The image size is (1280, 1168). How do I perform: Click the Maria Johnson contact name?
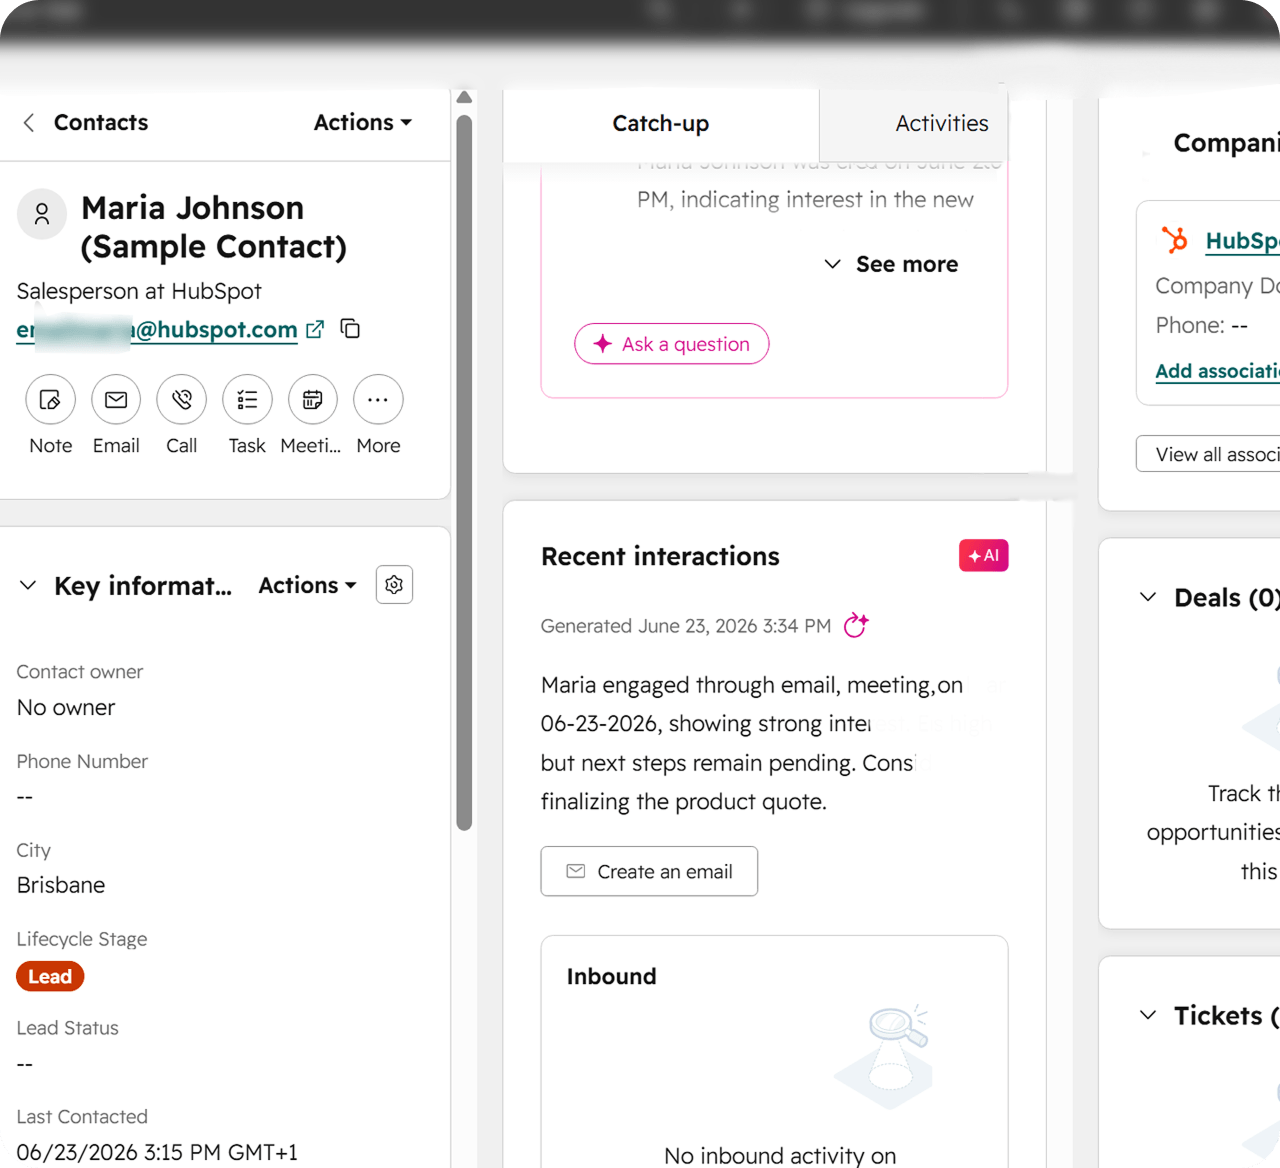pyautogui.click(x=214, y=227)
